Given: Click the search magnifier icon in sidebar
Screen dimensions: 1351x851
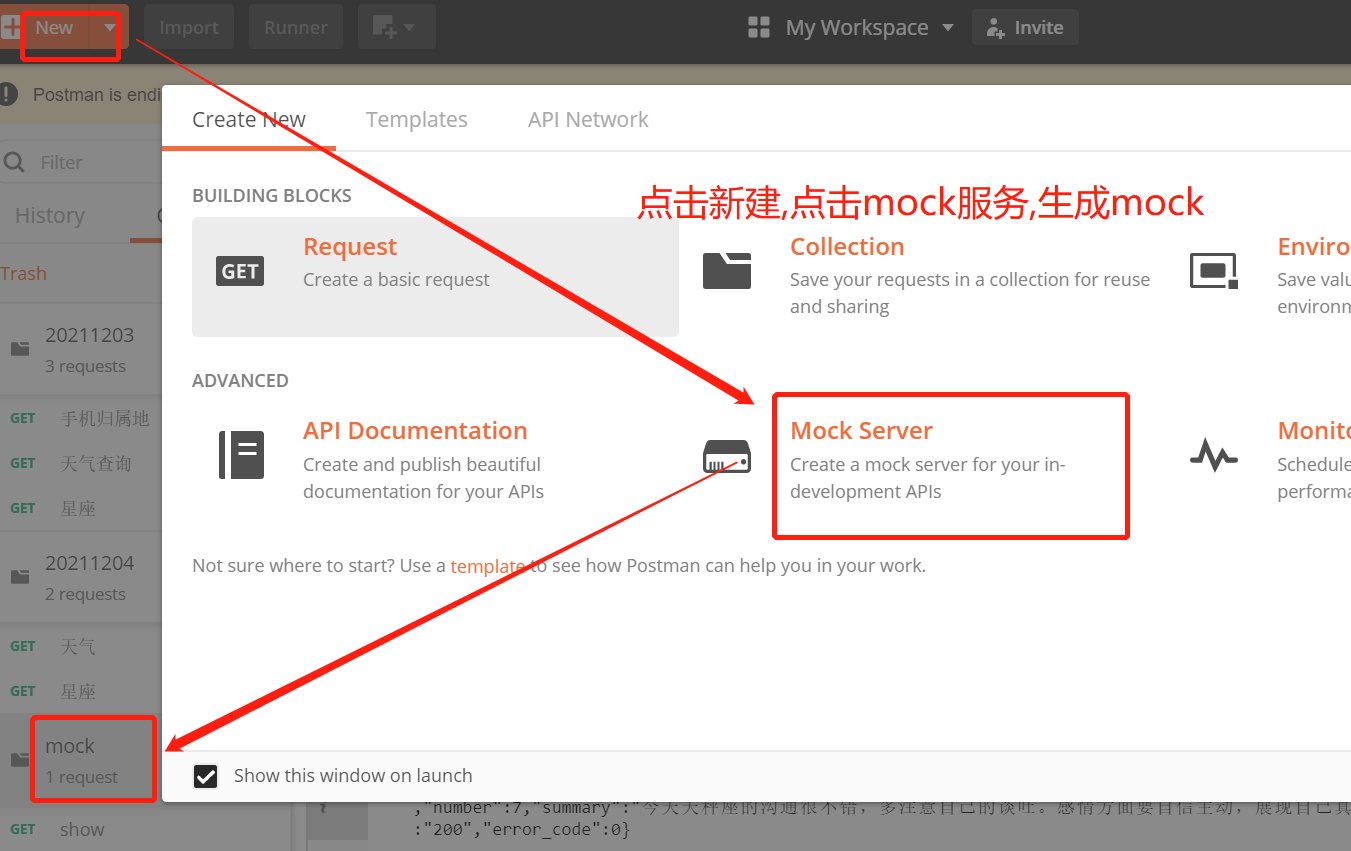Looking at the screenshot, I should [14, 163].
